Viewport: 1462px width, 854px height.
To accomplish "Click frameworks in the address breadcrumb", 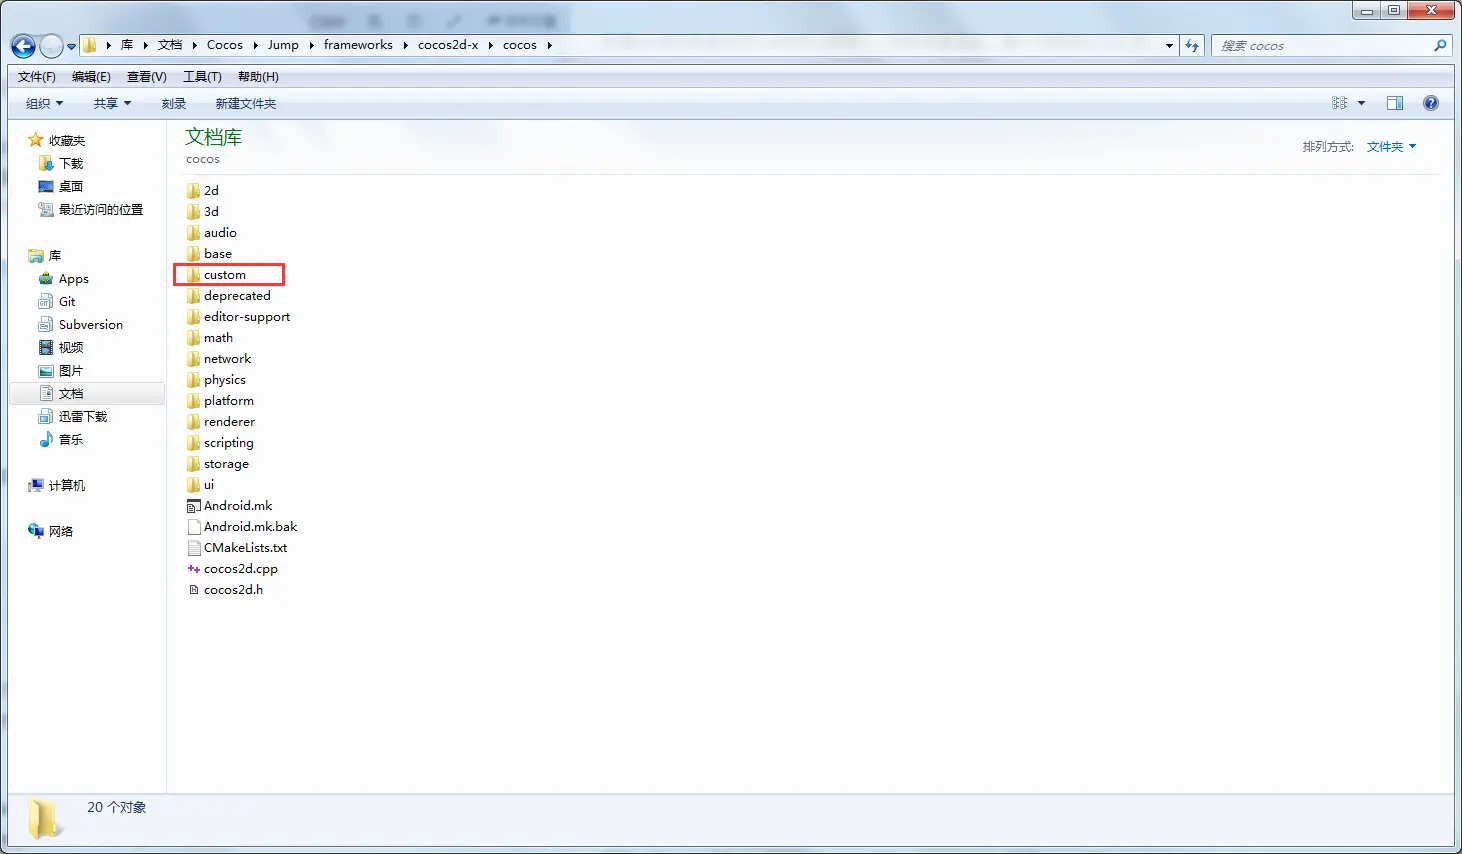I will click(358, 45).
